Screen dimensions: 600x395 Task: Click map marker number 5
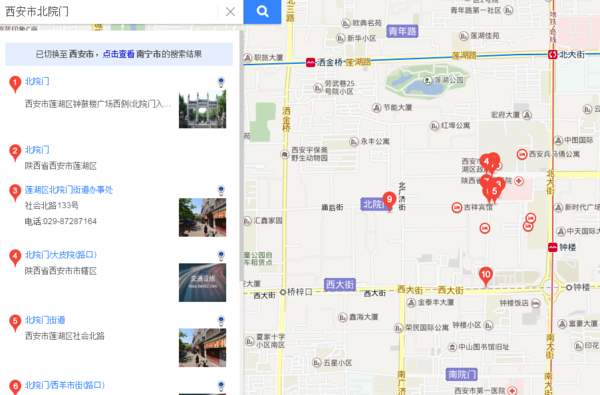(x=494, y=193)
